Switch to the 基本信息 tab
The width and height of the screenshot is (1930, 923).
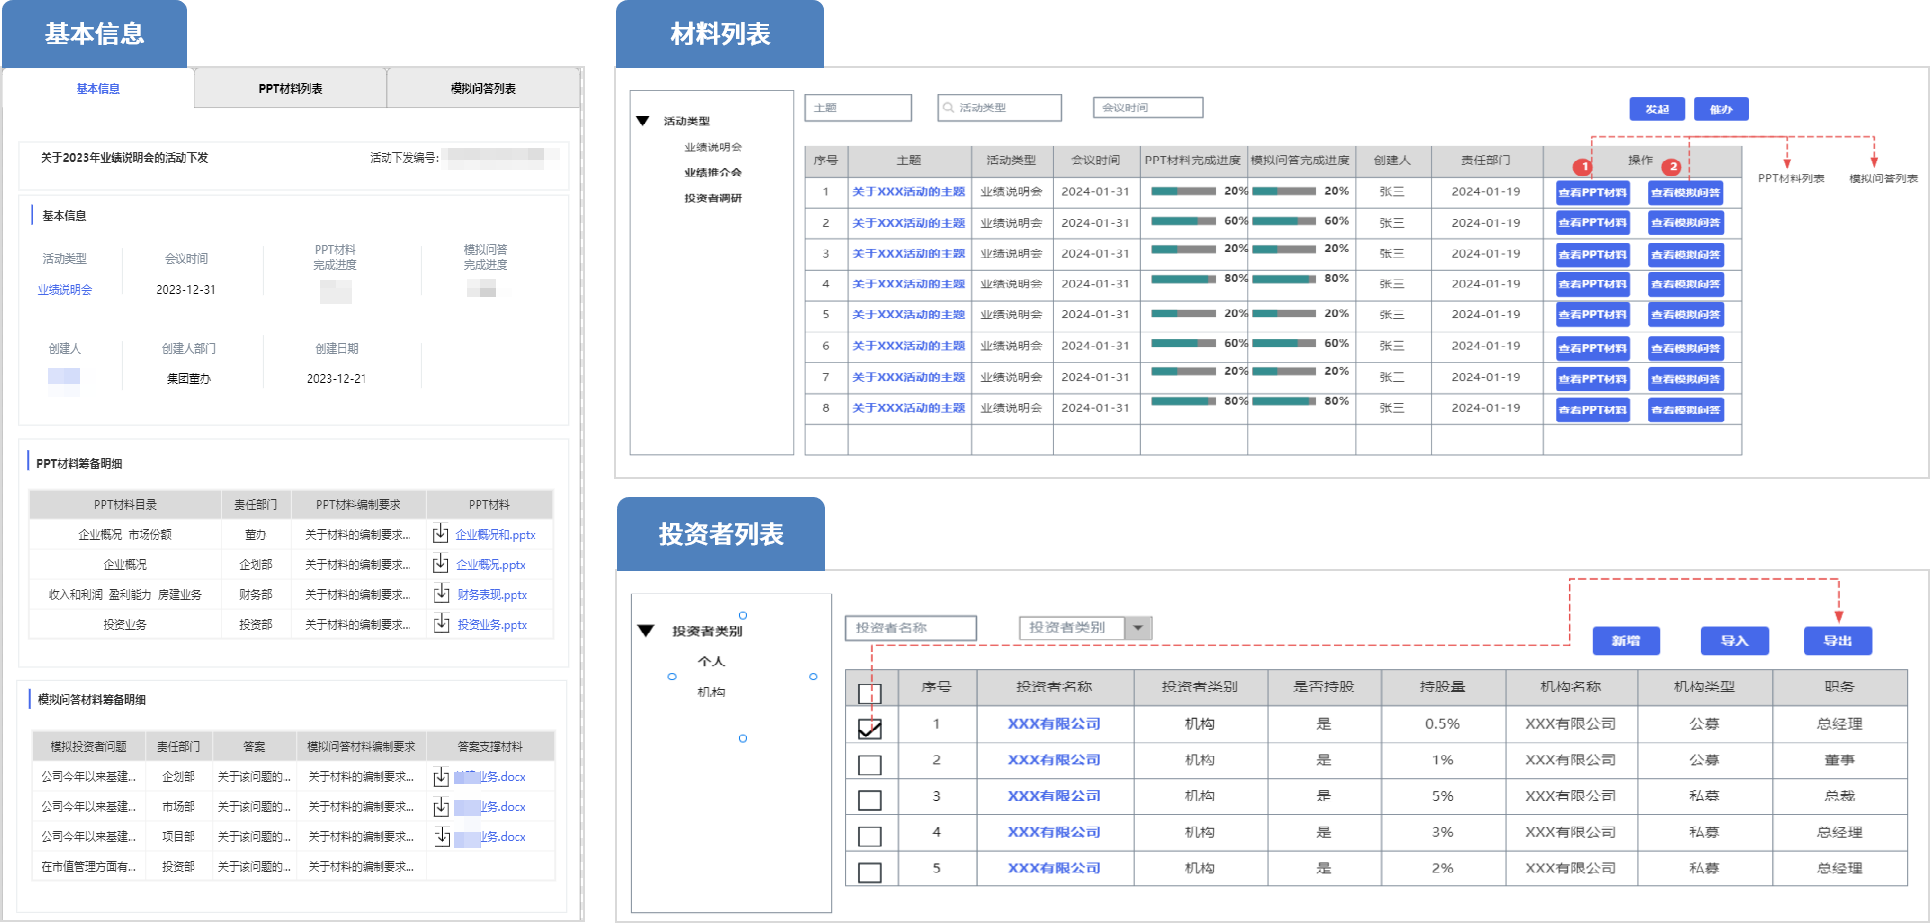[98, 89]
